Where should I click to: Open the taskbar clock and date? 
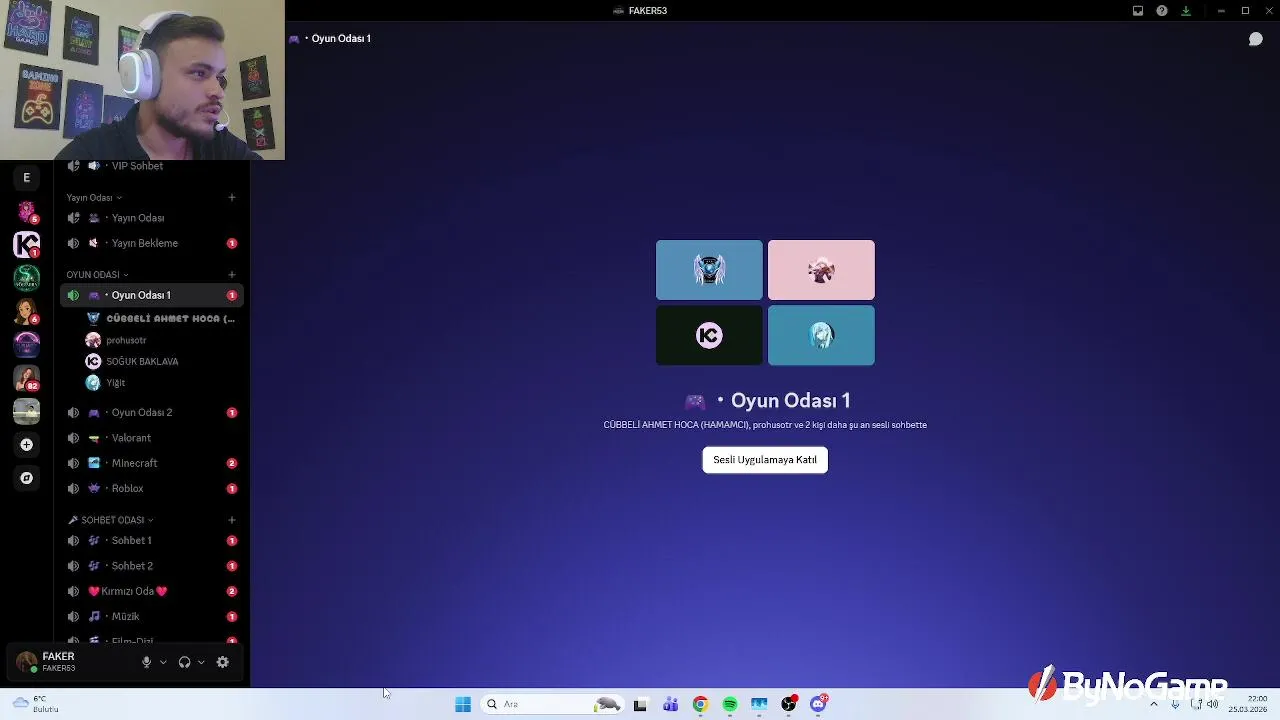point(1248,704)
